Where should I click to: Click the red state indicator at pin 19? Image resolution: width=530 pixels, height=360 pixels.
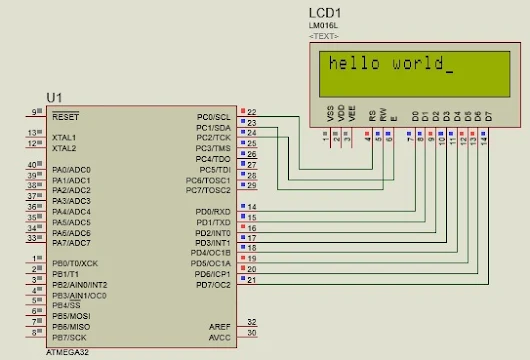(x=243, y=258)
